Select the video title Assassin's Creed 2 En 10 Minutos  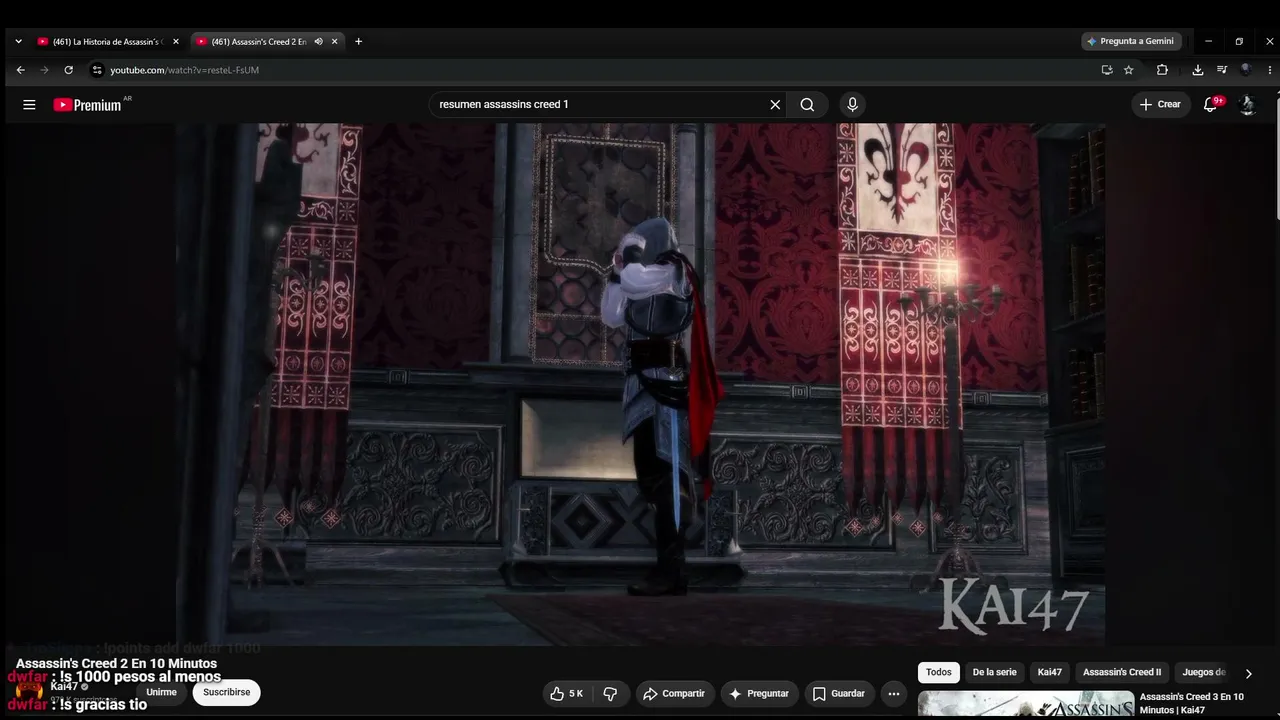pos(116,663)
